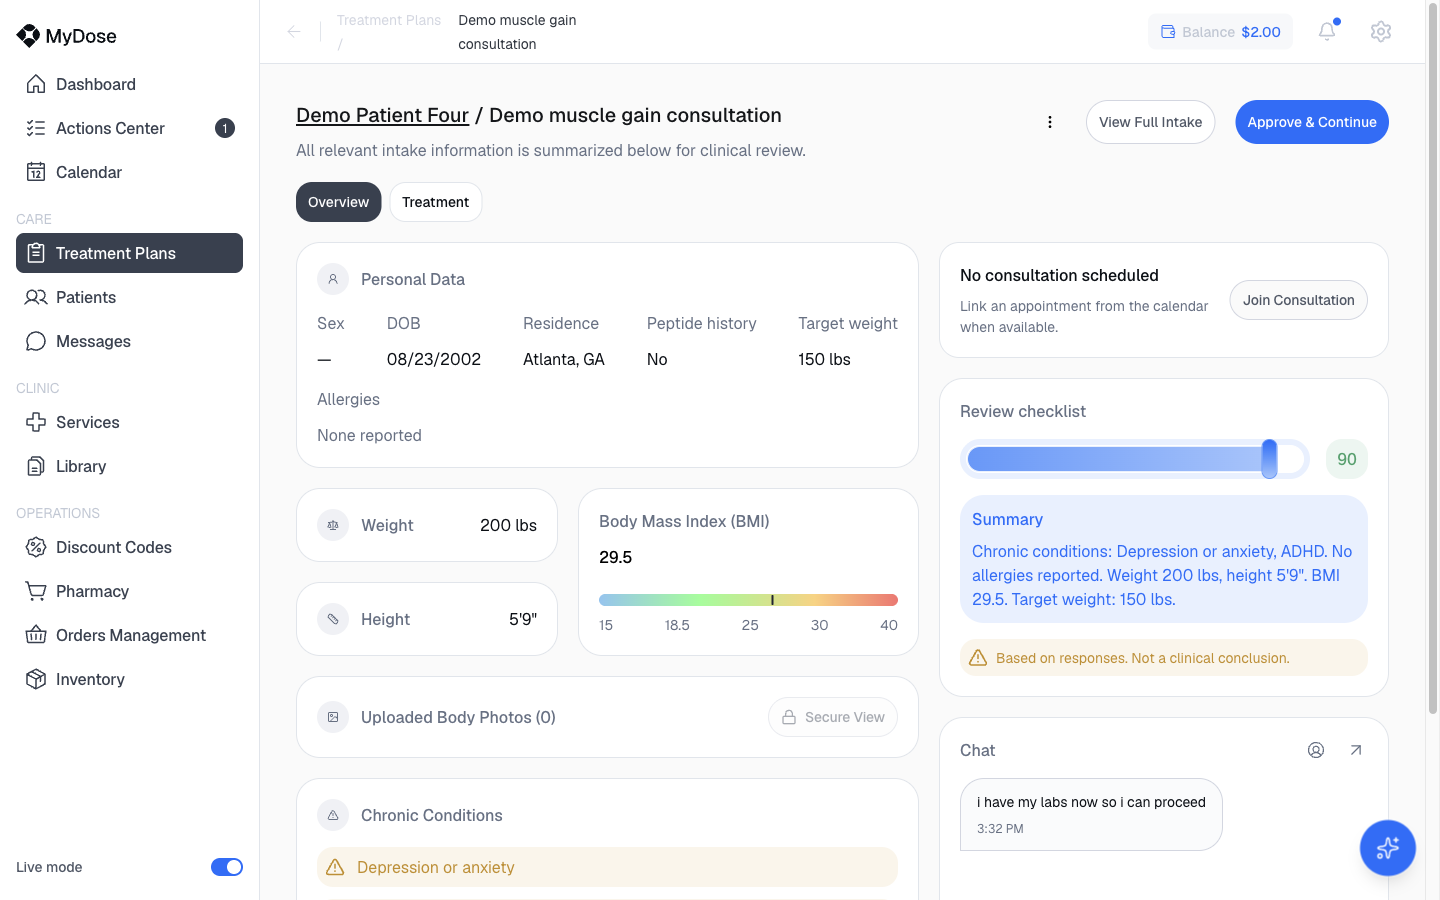Click the Secure View button
The height and width of the screenshot is (900, 1440).
(x=833, y=717)
